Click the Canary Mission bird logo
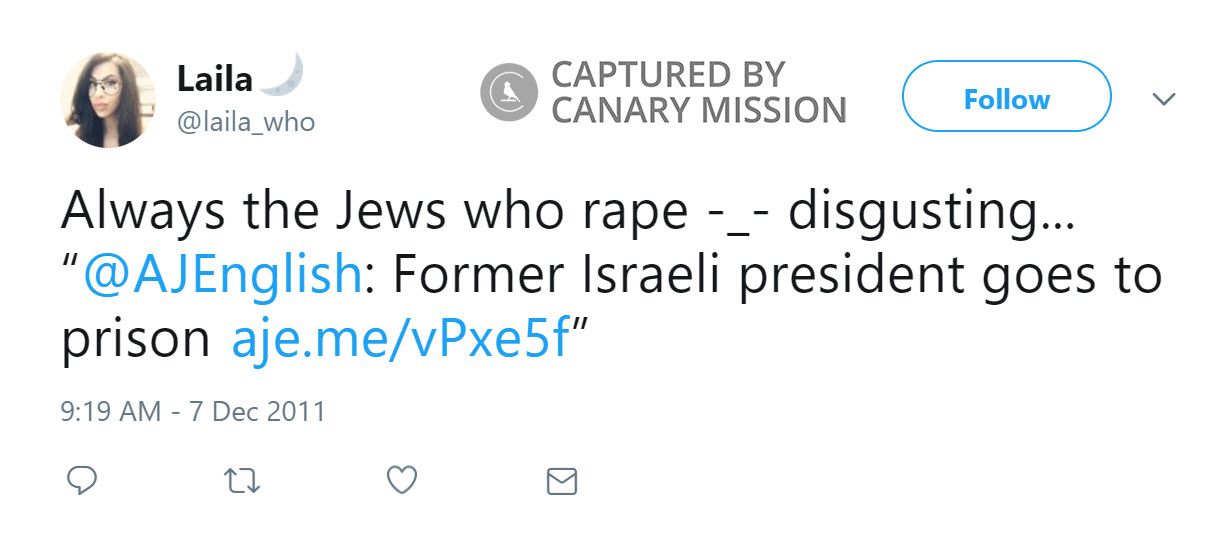This screenshot has width=1222, height=538. coord(509,92)
